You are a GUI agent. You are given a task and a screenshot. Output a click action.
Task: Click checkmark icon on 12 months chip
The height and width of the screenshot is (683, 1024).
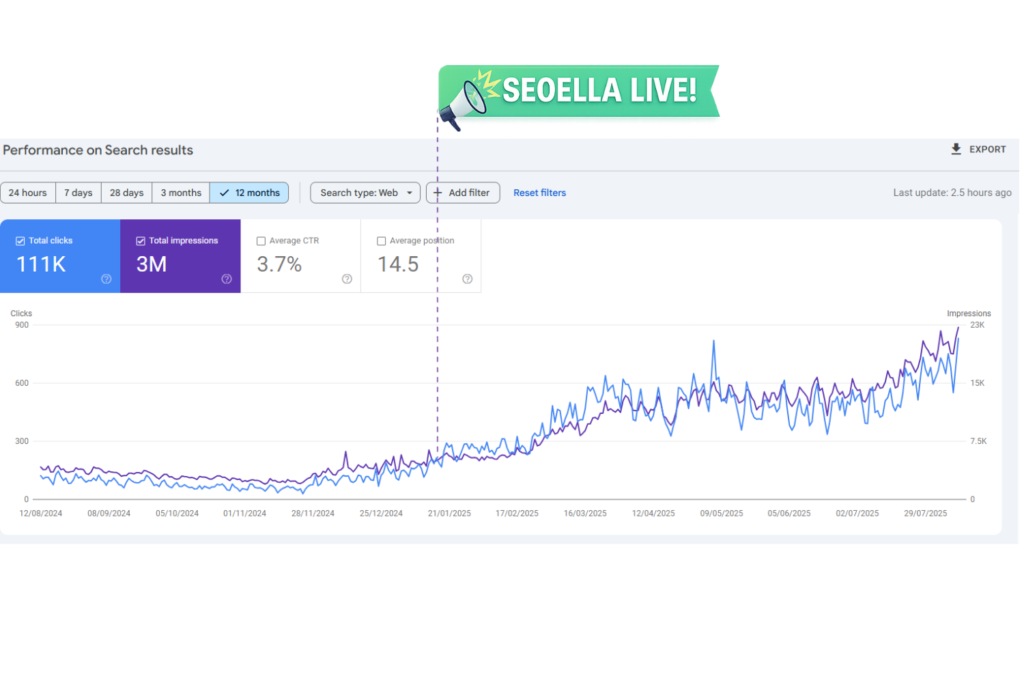pyautogui.click(x=224, y=193)
